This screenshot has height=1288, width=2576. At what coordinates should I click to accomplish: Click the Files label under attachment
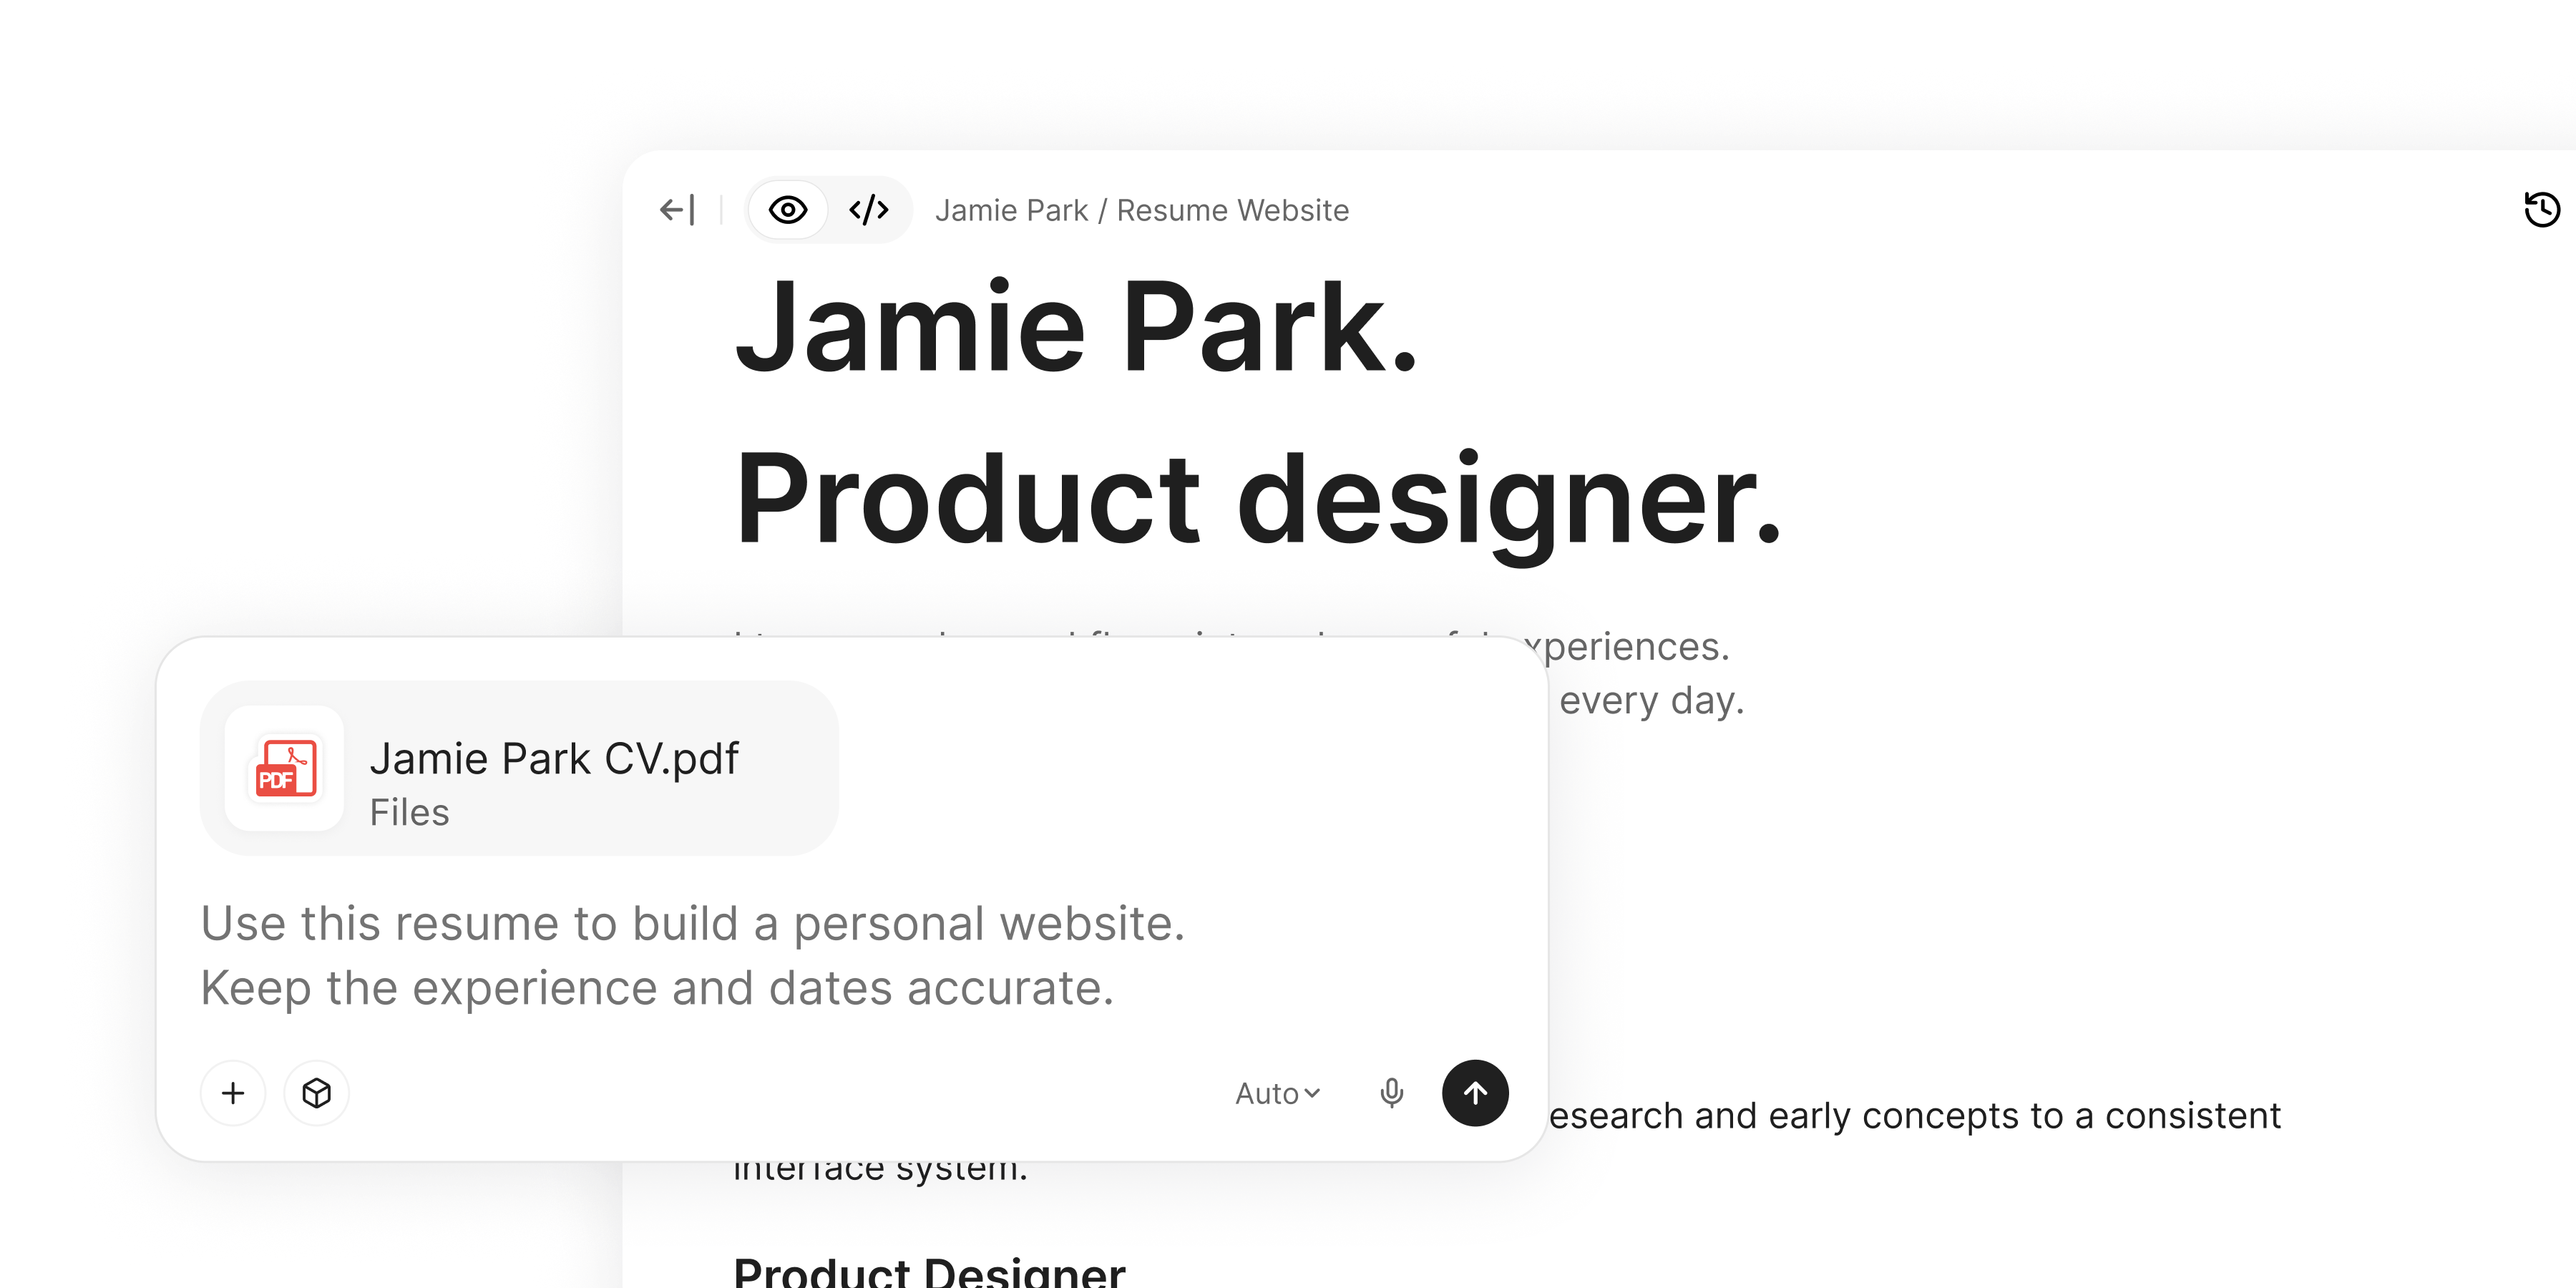409,812
